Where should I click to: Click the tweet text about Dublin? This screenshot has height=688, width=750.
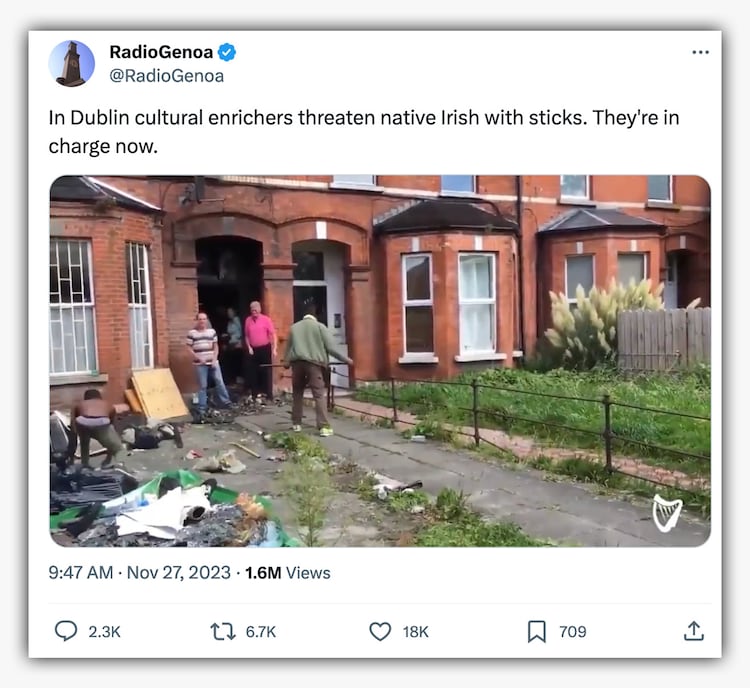[364, 132]
